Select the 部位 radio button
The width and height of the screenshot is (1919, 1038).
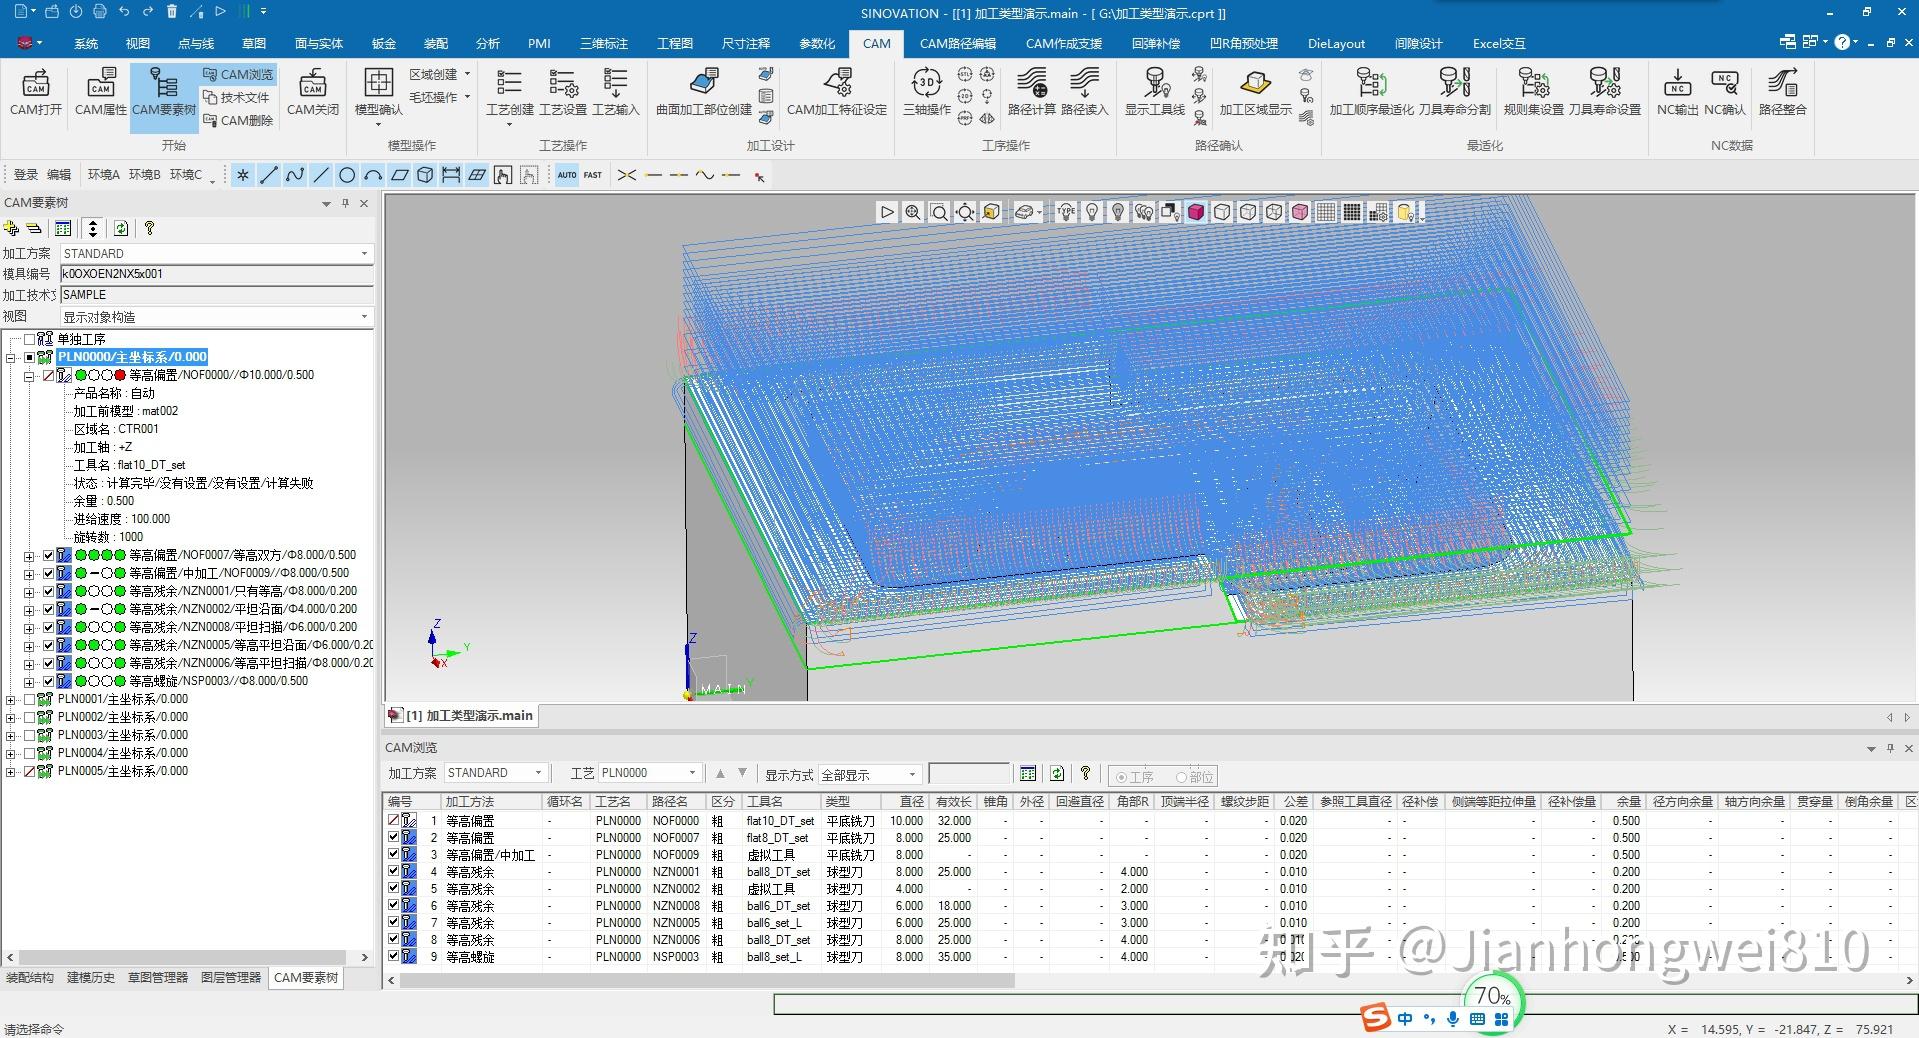(x=1182, y=777)
